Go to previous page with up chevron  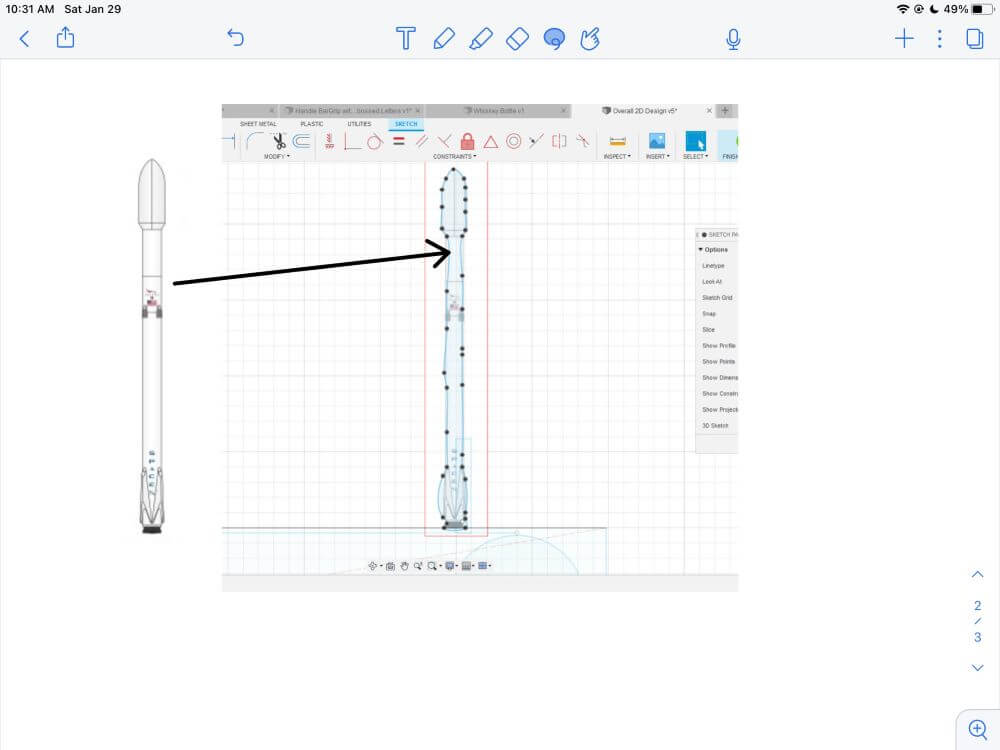pyautogui.click(x=977, y=575)
